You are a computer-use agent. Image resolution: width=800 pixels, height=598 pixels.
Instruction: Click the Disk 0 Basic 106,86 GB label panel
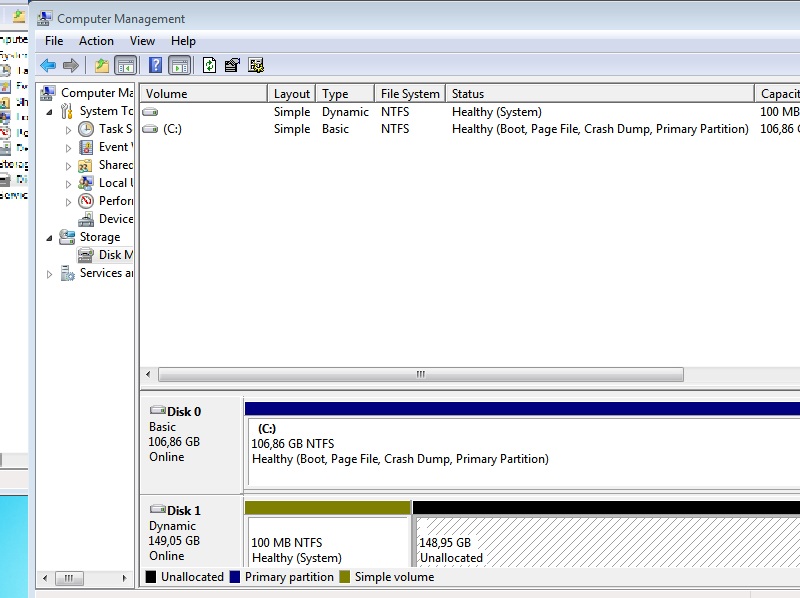[x=192, y=443]
